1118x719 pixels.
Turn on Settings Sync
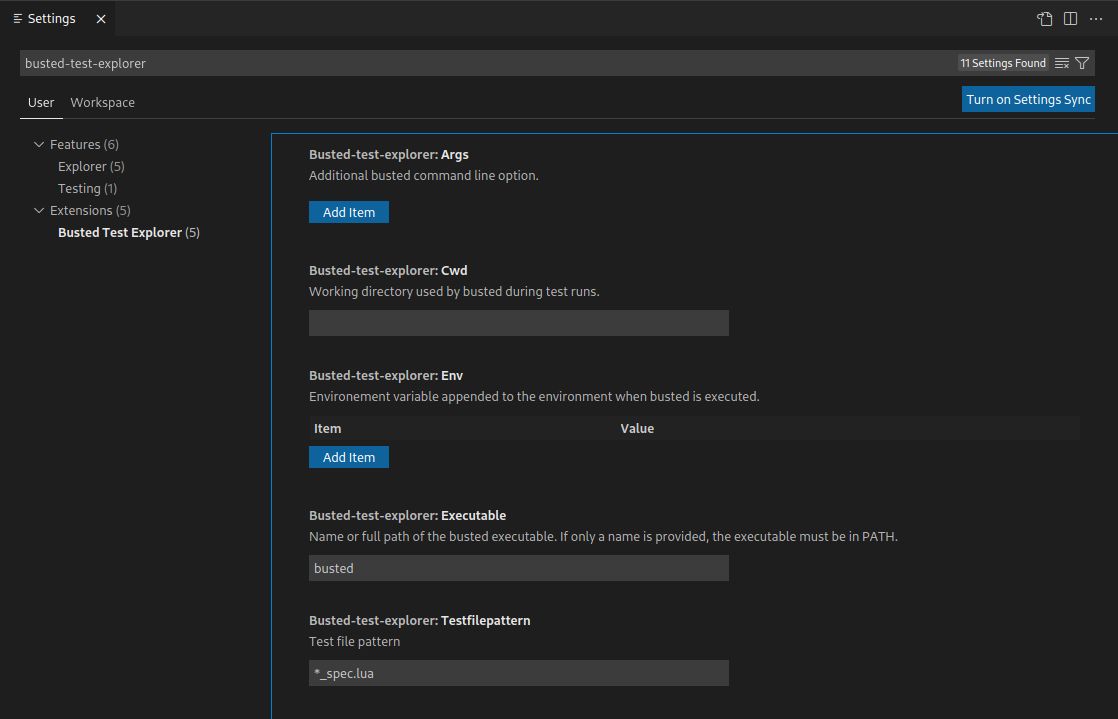tap(1028, 99)
